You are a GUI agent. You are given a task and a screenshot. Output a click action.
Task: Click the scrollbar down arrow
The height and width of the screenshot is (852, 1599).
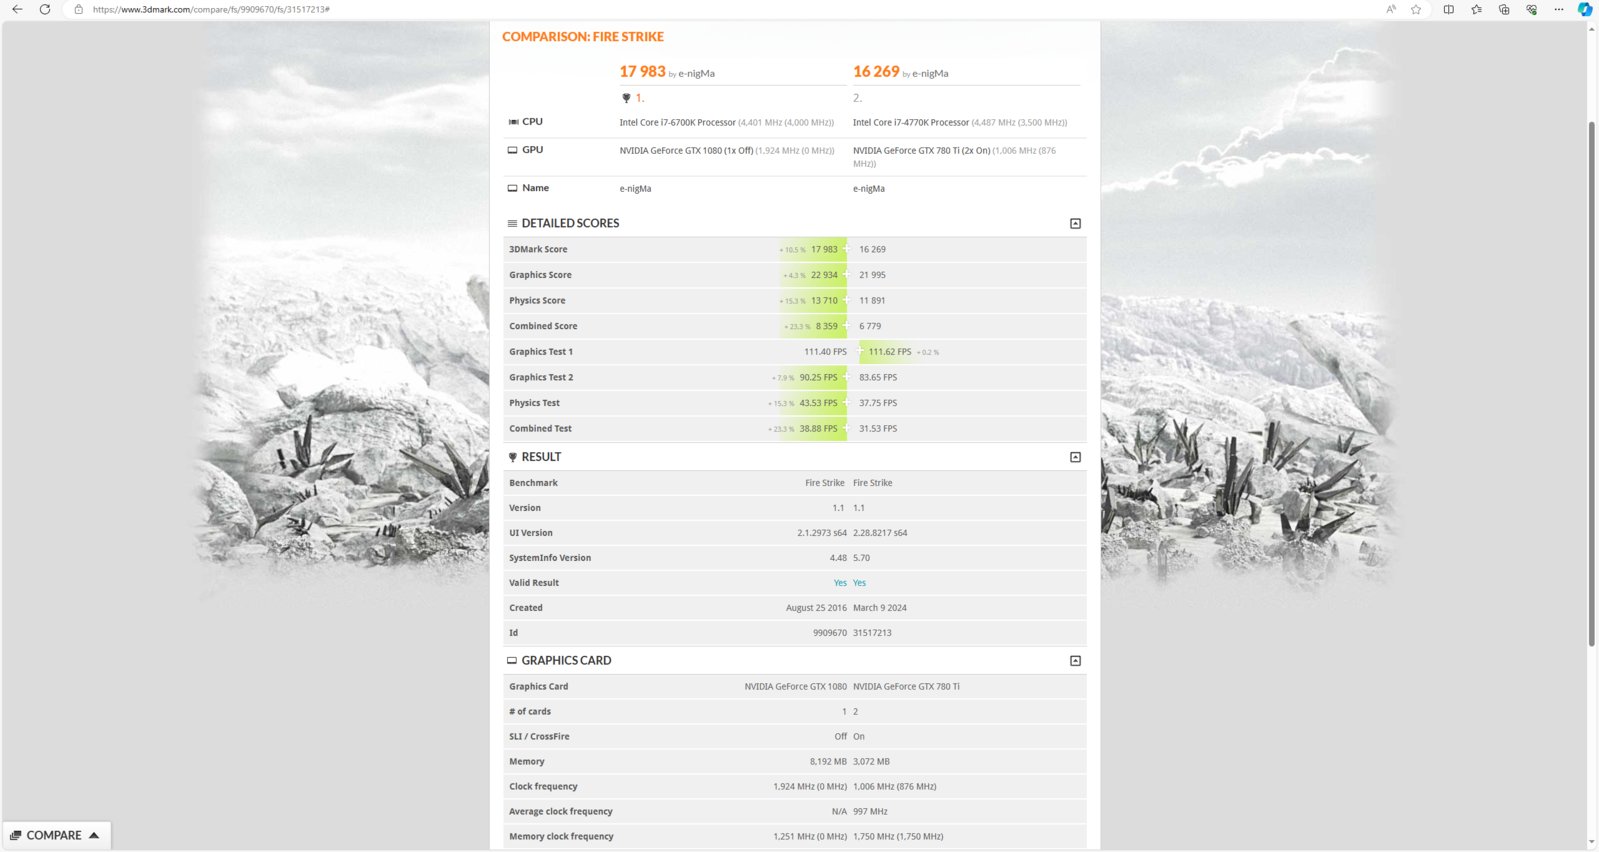1591,844
